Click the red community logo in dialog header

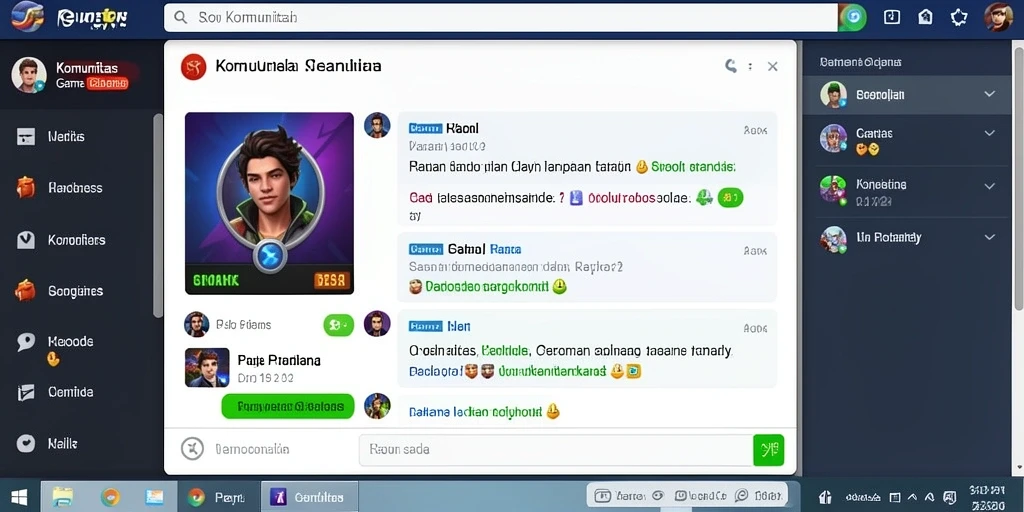pyautogui.click(x=193, y=67)
